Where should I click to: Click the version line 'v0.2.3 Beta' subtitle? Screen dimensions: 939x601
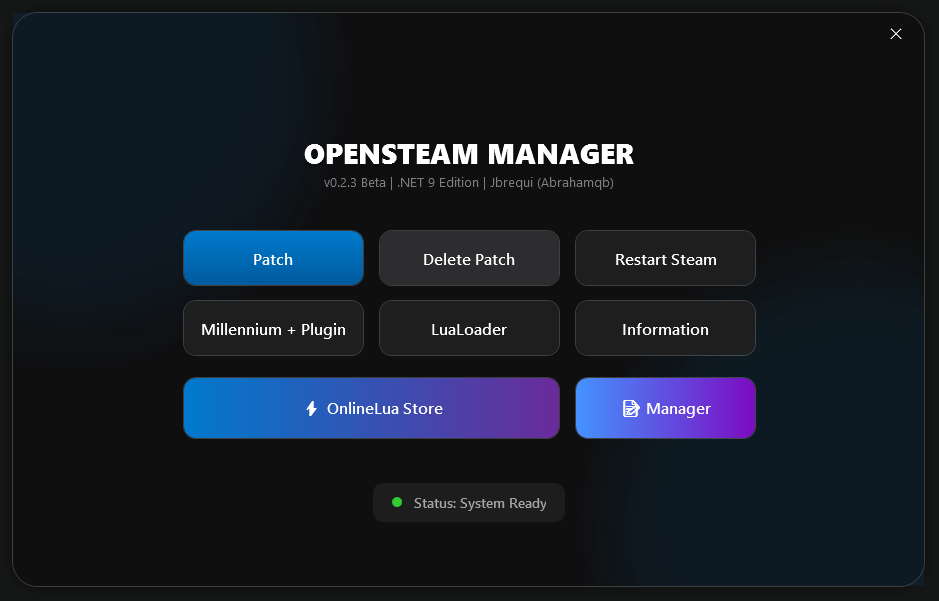tap(469, 183)
